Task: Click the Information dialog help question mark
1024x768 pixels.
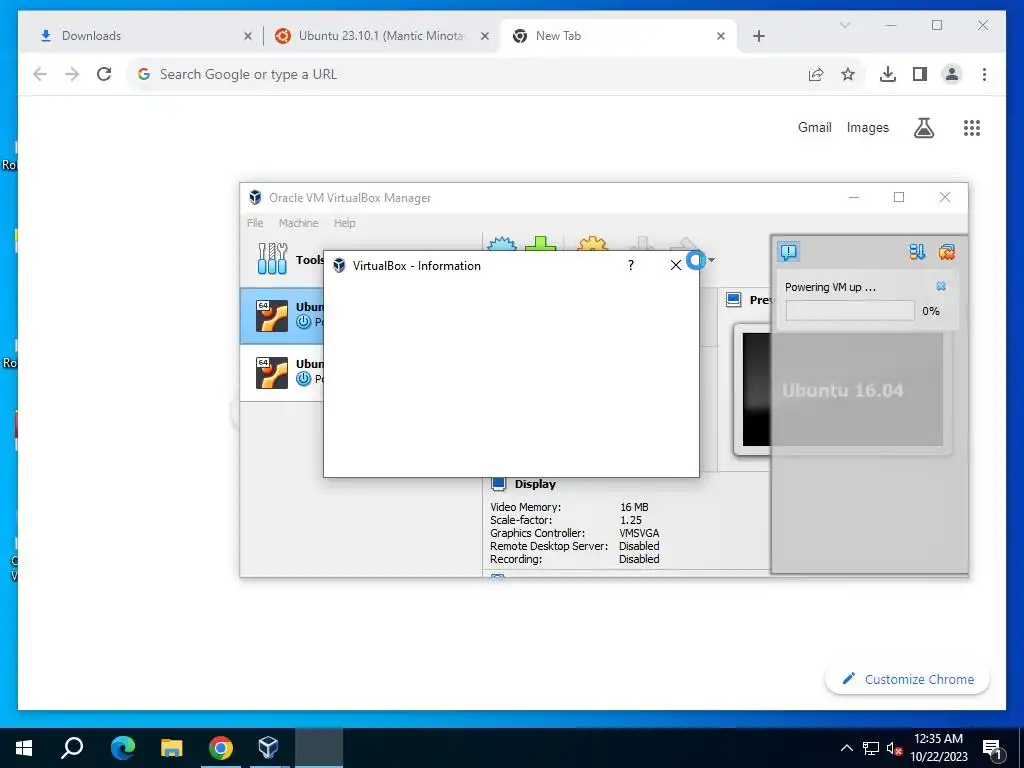Action: point(630,265)
